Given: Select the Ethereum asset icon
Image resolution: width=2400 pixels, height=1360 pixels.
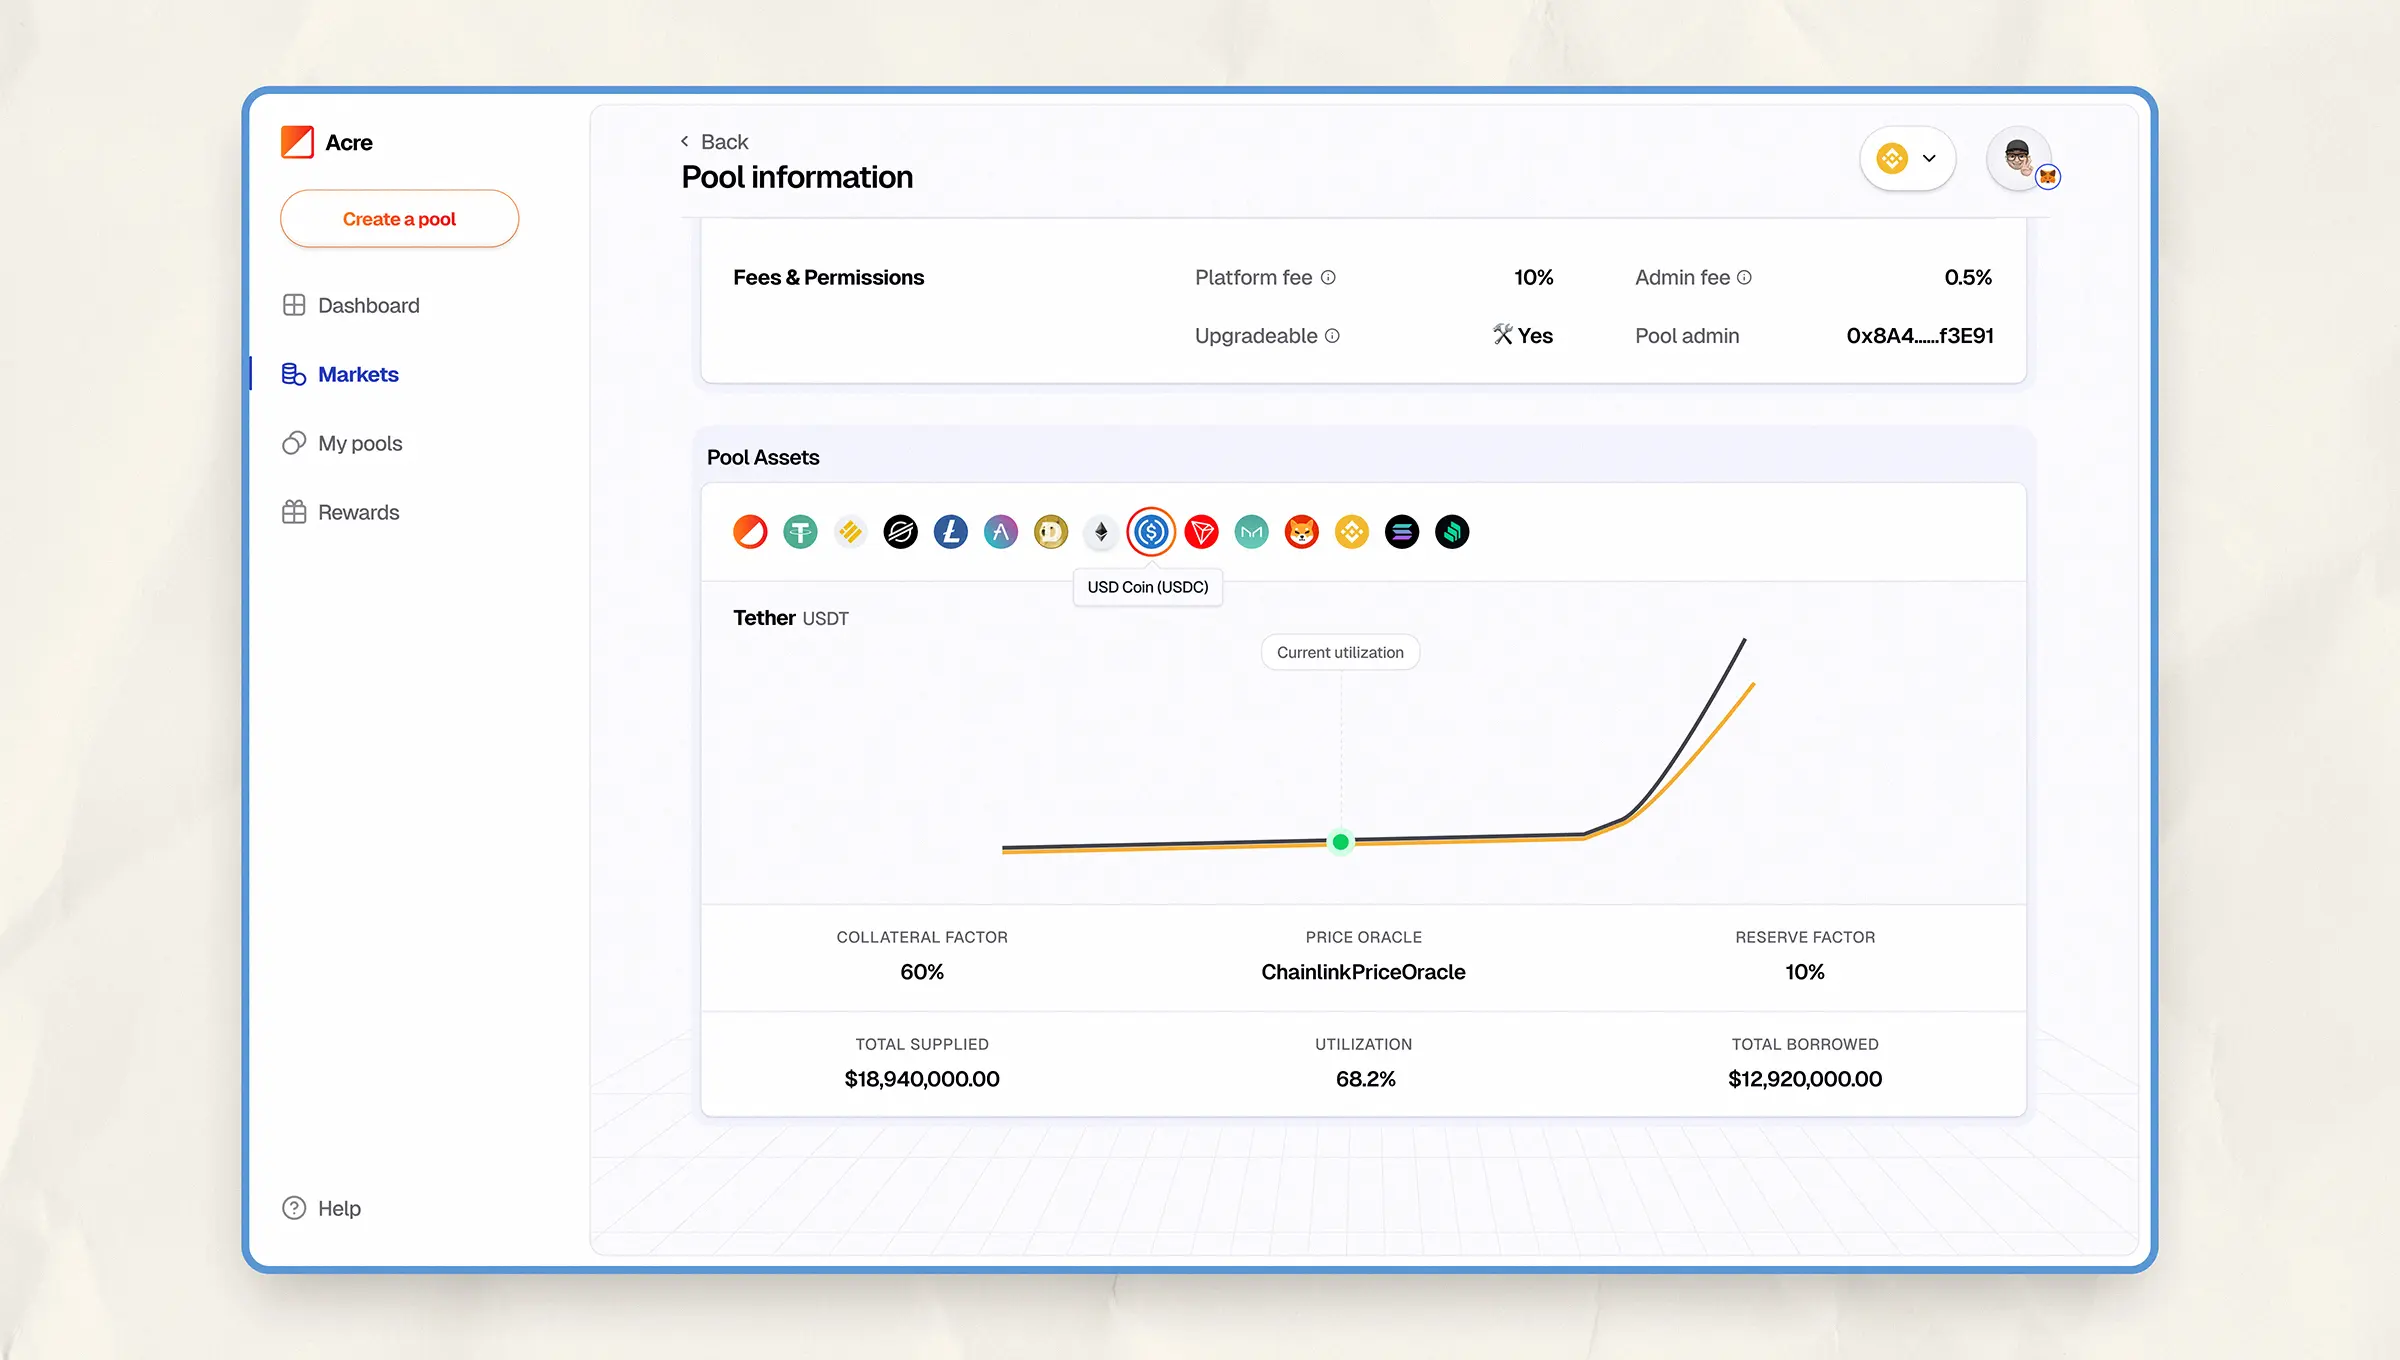Looking at the screenshot, I should [1101, 532].
